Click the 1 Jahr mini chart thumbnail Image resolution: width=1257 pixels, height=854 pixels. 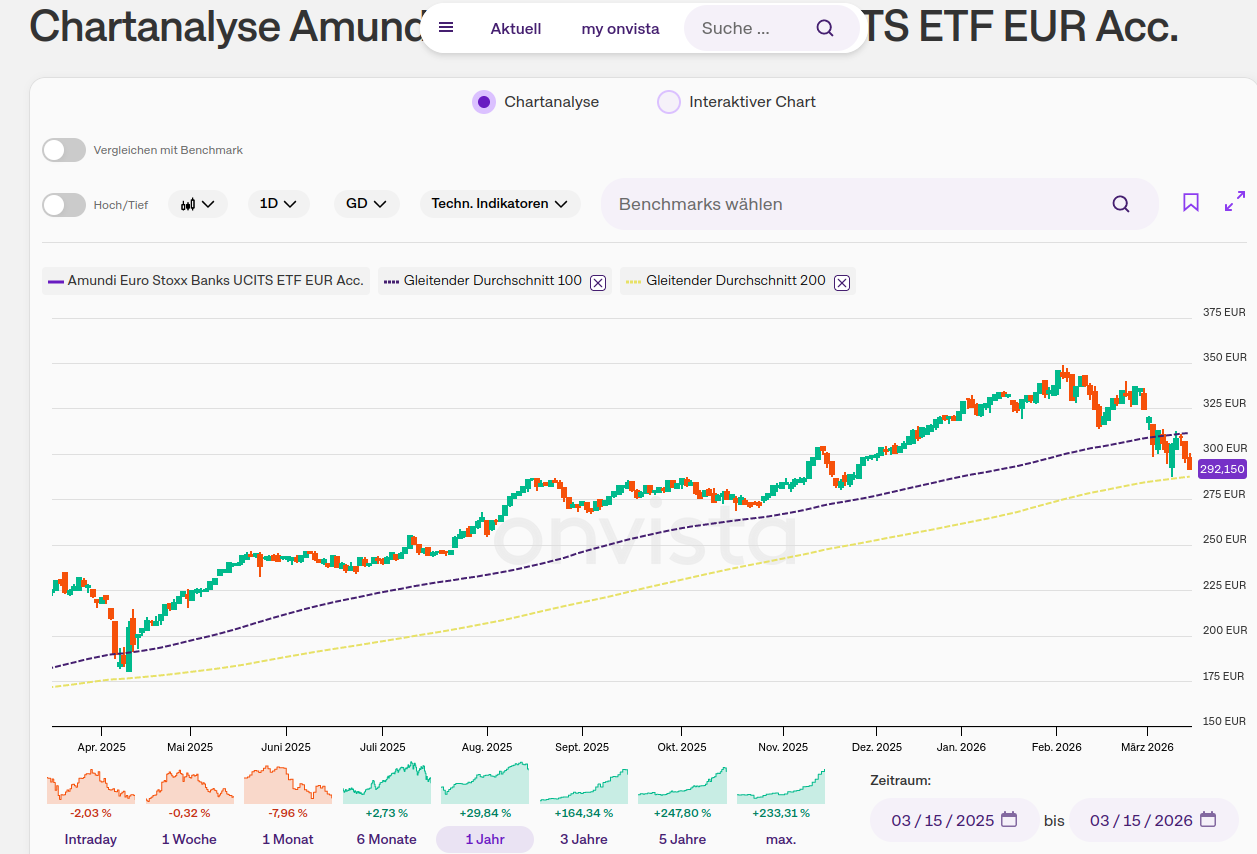point(485,783)
